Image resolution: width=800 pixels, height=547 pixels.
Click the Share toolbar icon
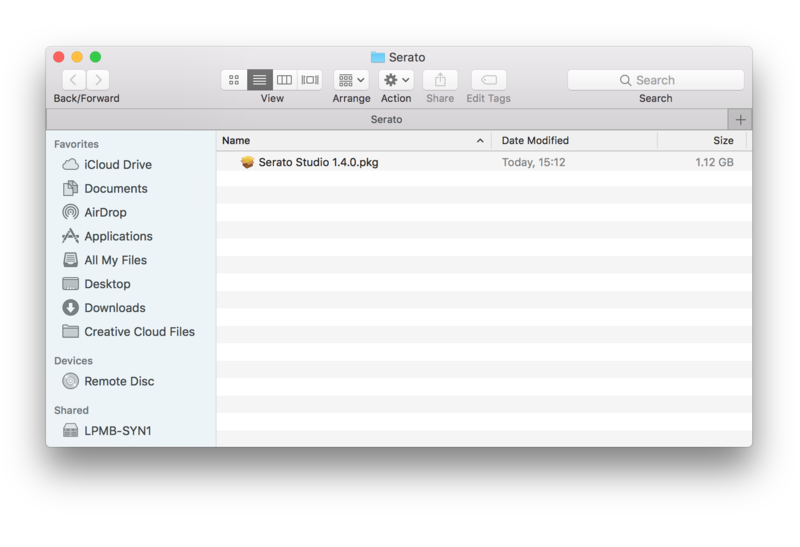coord(440,80)
